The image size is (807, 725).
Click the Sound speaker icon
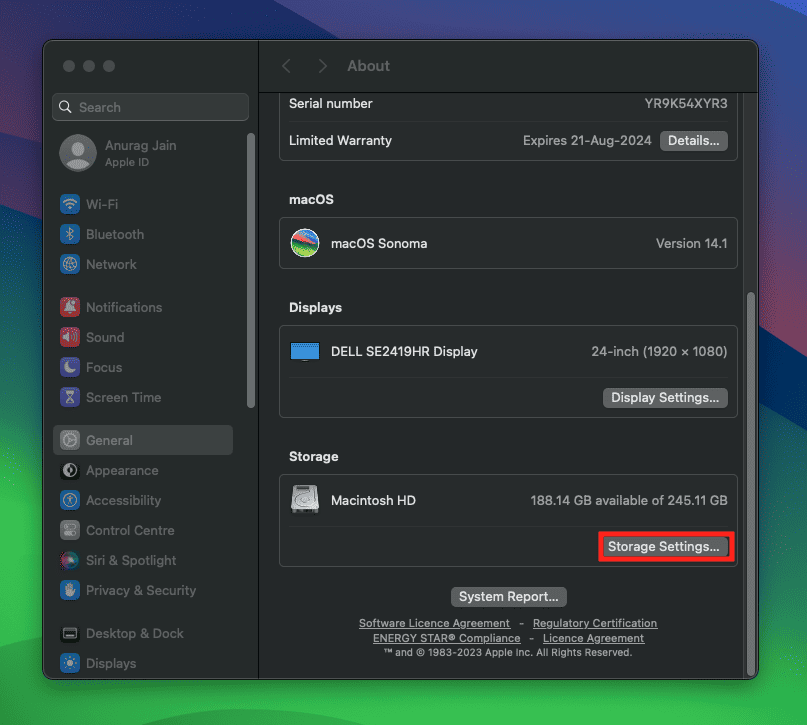coord(70,337)
